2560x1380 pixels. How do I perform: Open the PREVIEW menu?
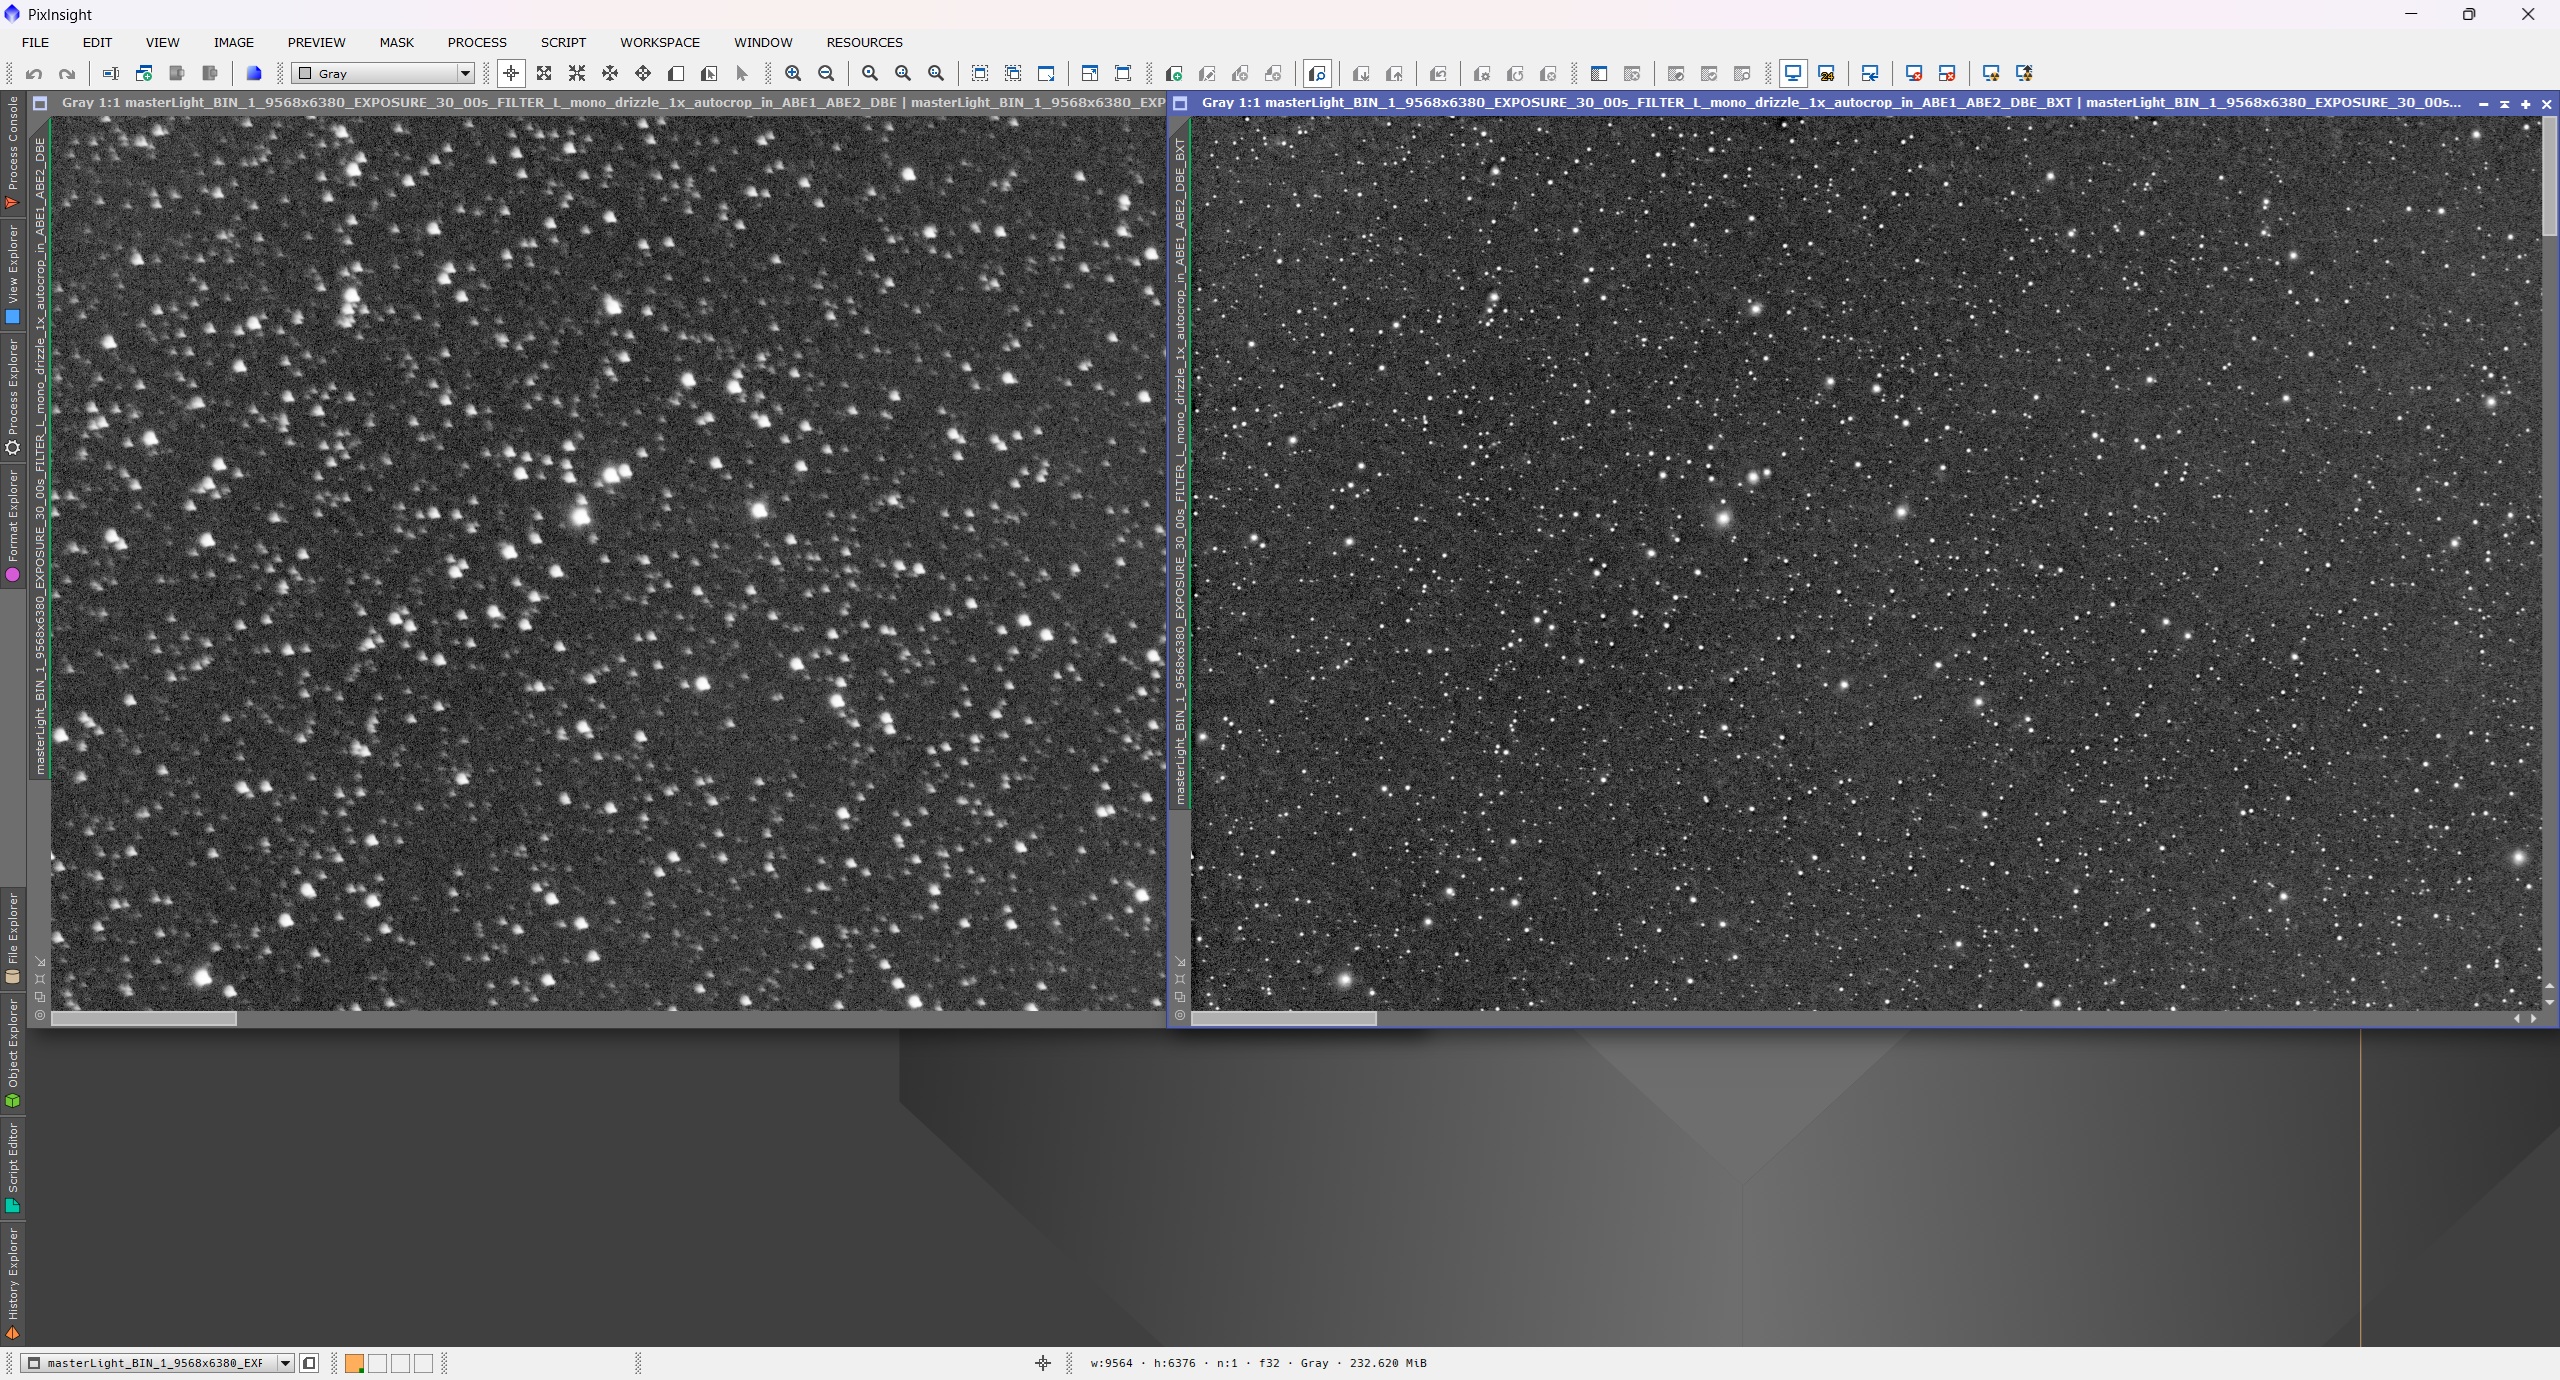316,42
